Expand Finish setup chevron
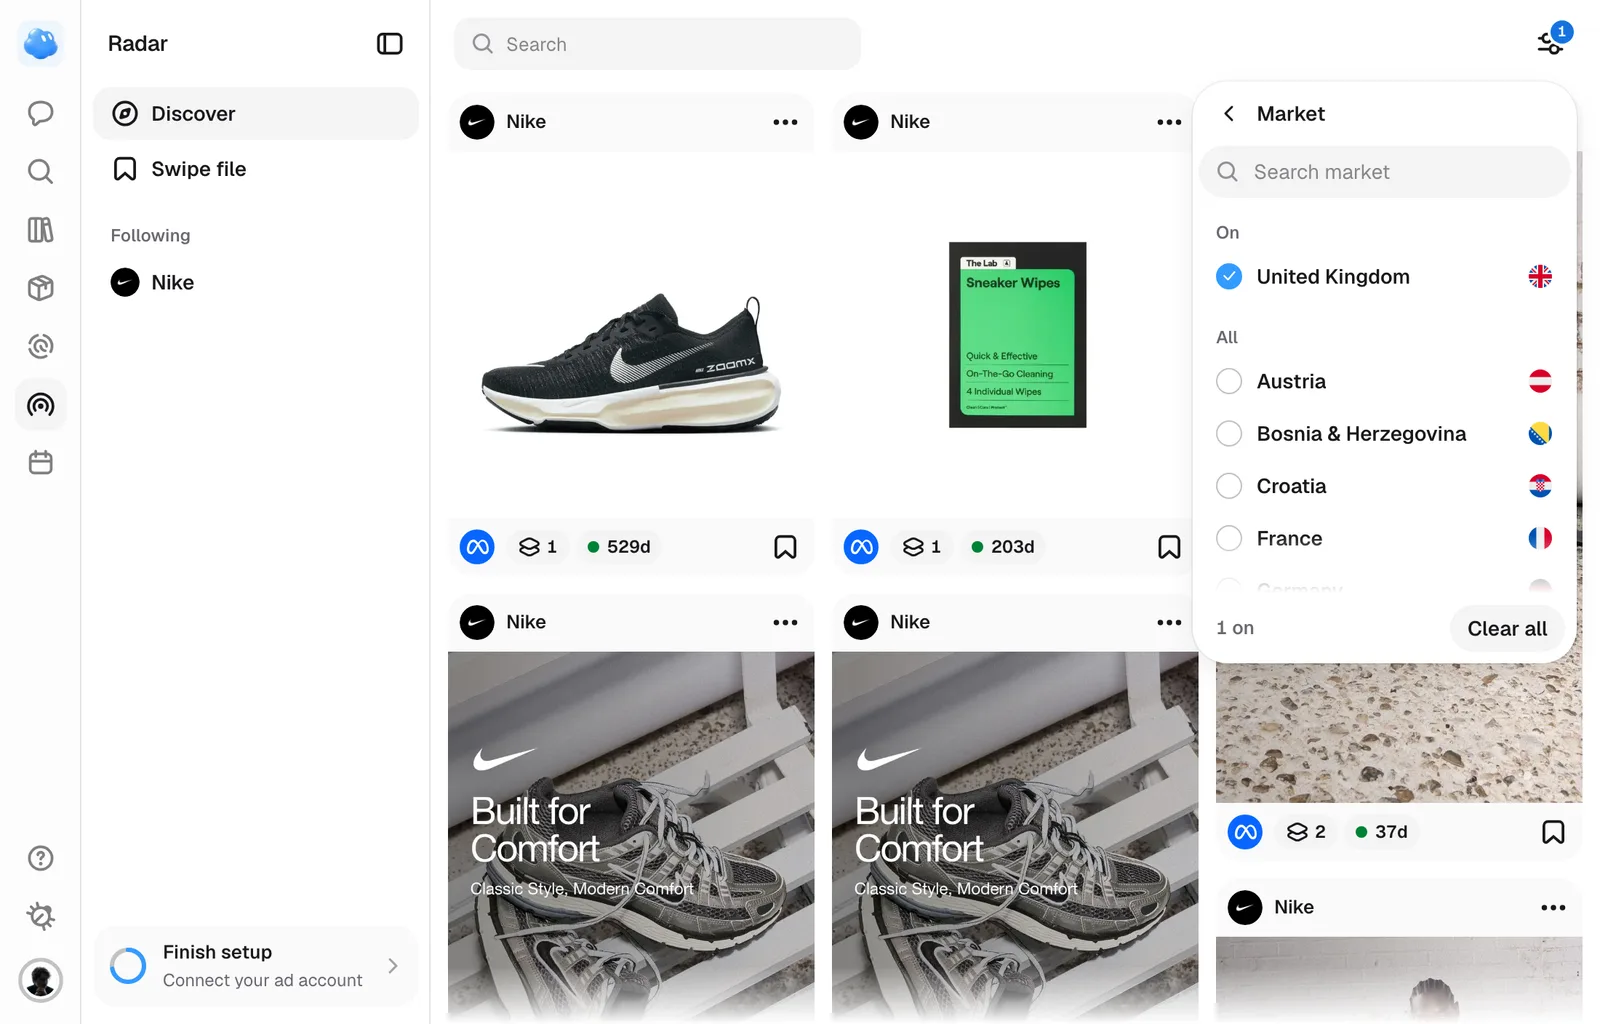1600x1024 pixels. pyautogui.click(x=393, y=966)
